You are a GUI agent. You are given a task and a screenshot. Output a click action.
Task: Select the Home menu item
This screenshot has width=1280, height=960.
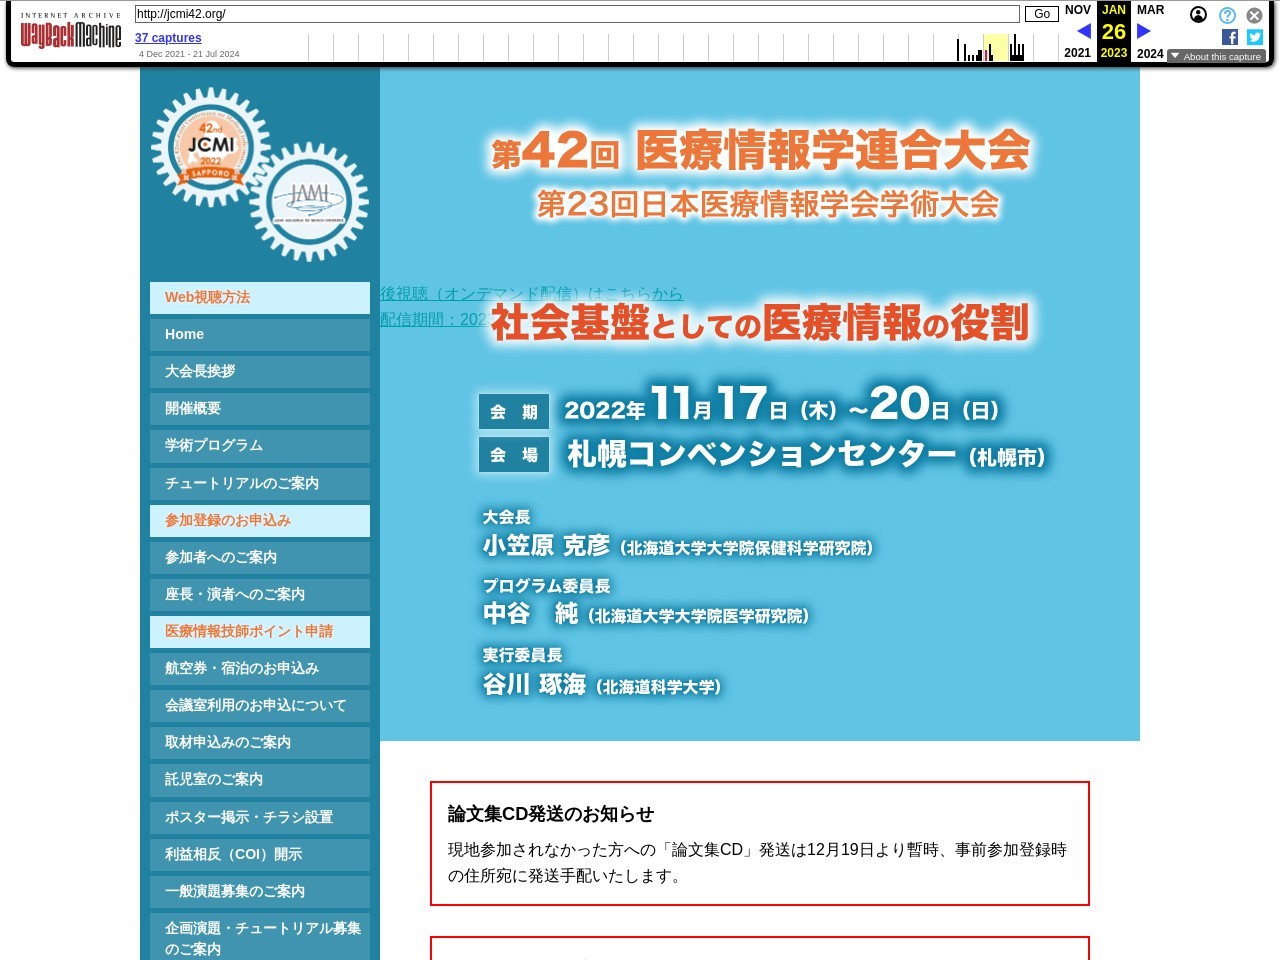tap(260, 334)
